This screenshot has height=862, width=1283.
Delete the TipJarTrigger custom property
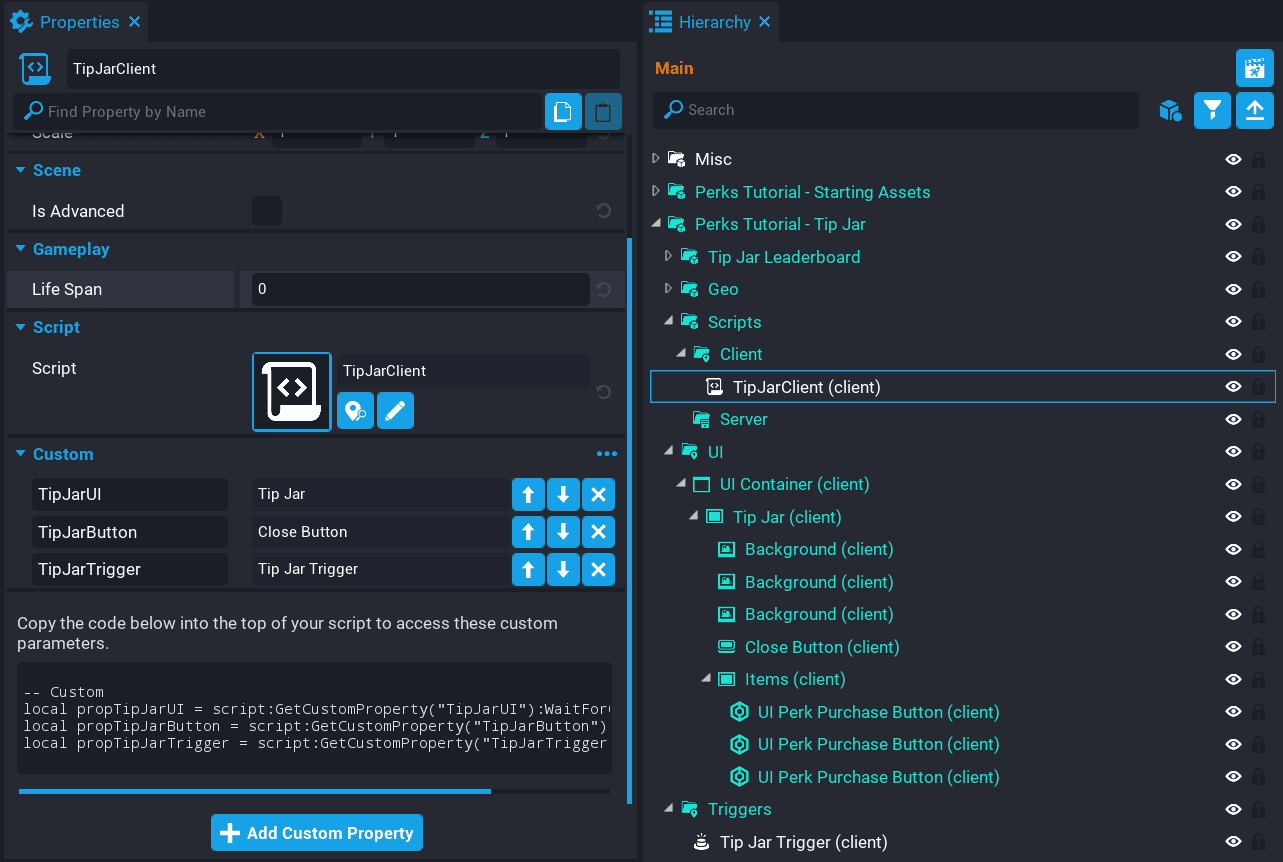(598, 569)
